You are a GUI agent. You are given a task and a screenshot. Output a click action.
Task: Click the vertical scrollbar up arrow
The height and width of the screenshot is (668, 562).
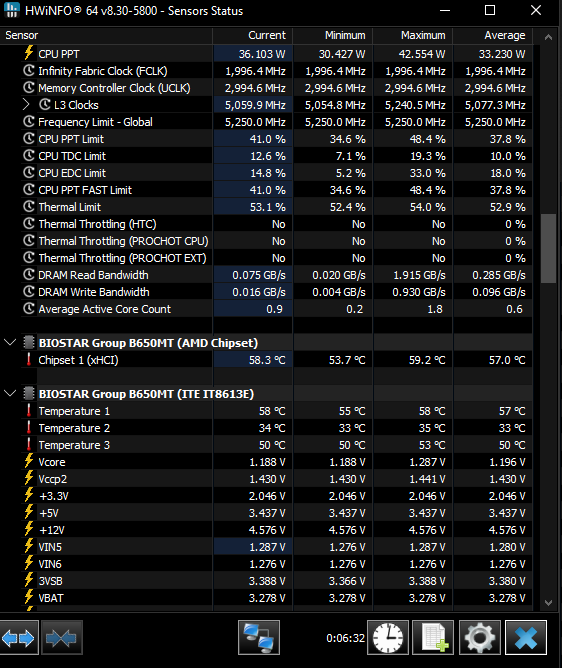click(548, 37)
